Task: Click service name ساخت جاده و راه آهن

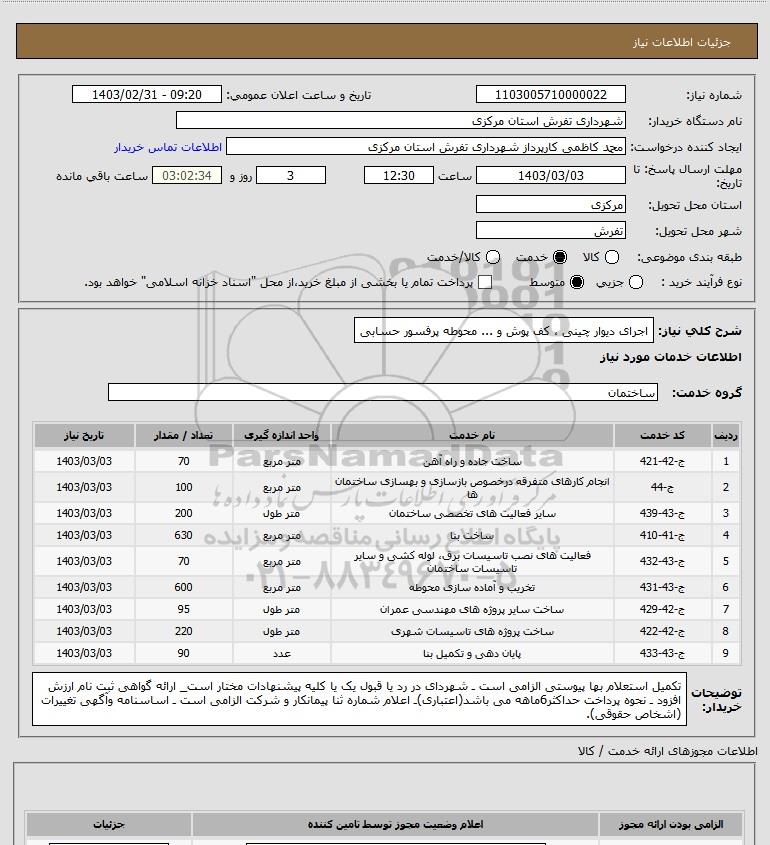Action: pos(472,461)
